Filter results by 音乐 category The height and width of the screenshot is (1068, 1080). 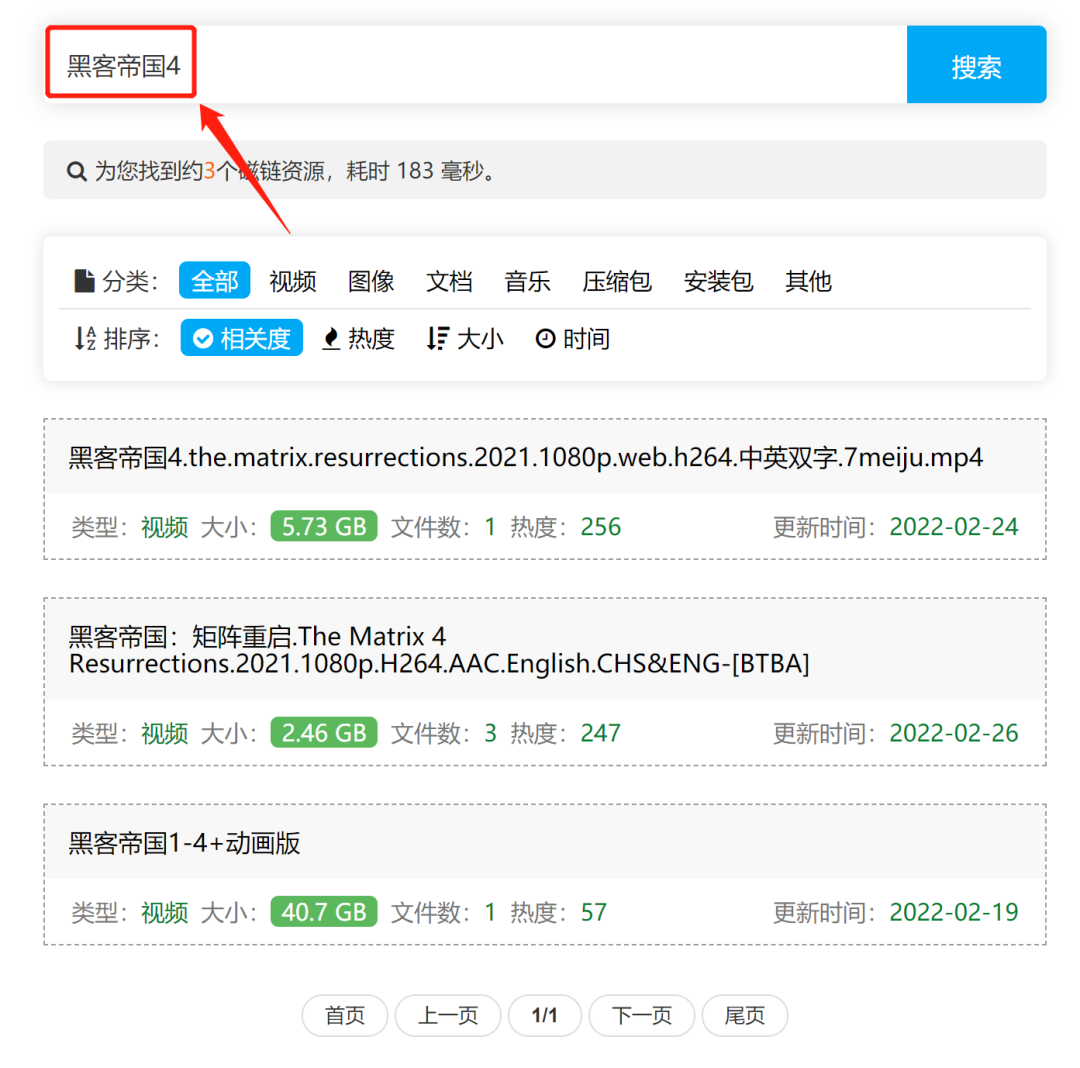(x=527, y=281)
